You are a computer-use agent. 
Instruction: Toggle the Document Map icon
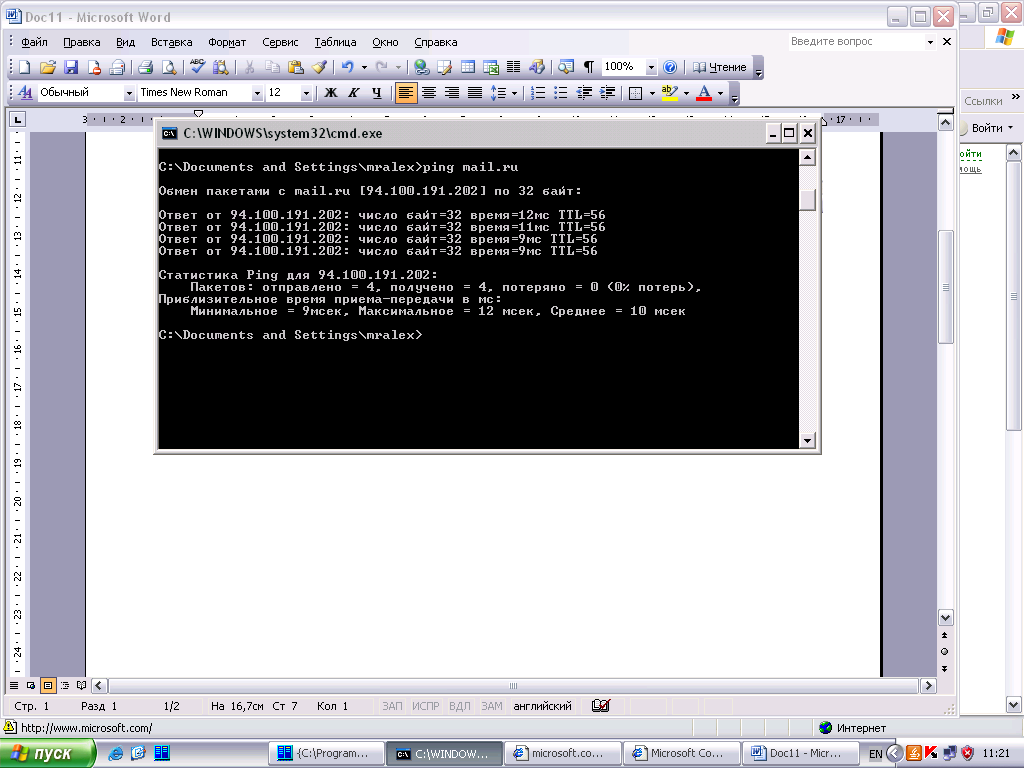pyautogui.click(x=566, y=67)
